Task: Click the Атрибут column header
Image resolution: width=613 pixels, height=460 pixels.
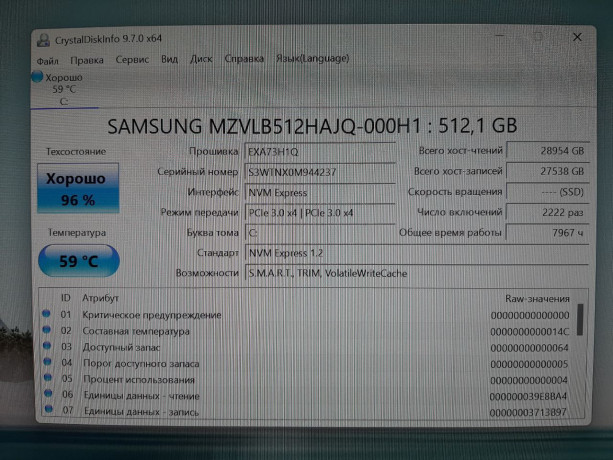Action: (x=100, y=298)
